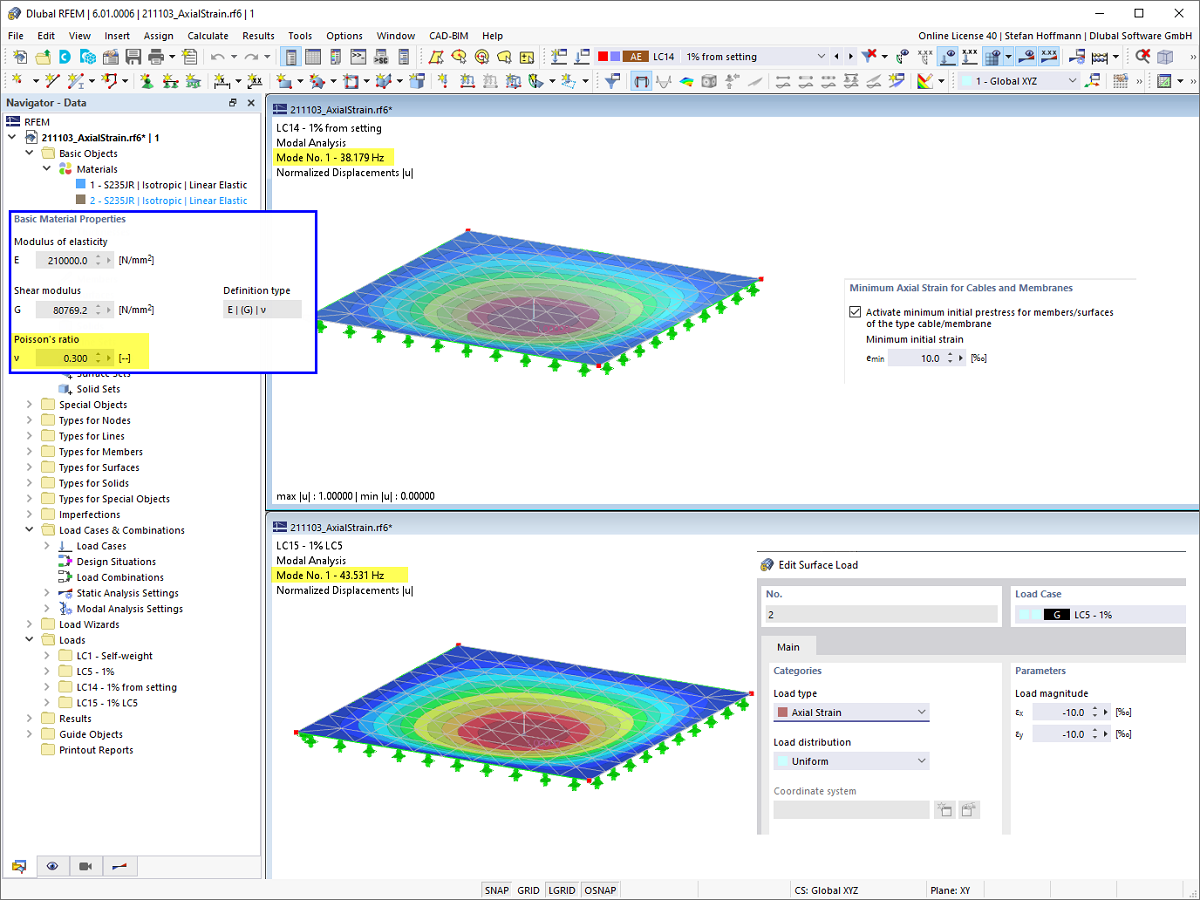Open the CAD-BIM menu

pos(449,35)
